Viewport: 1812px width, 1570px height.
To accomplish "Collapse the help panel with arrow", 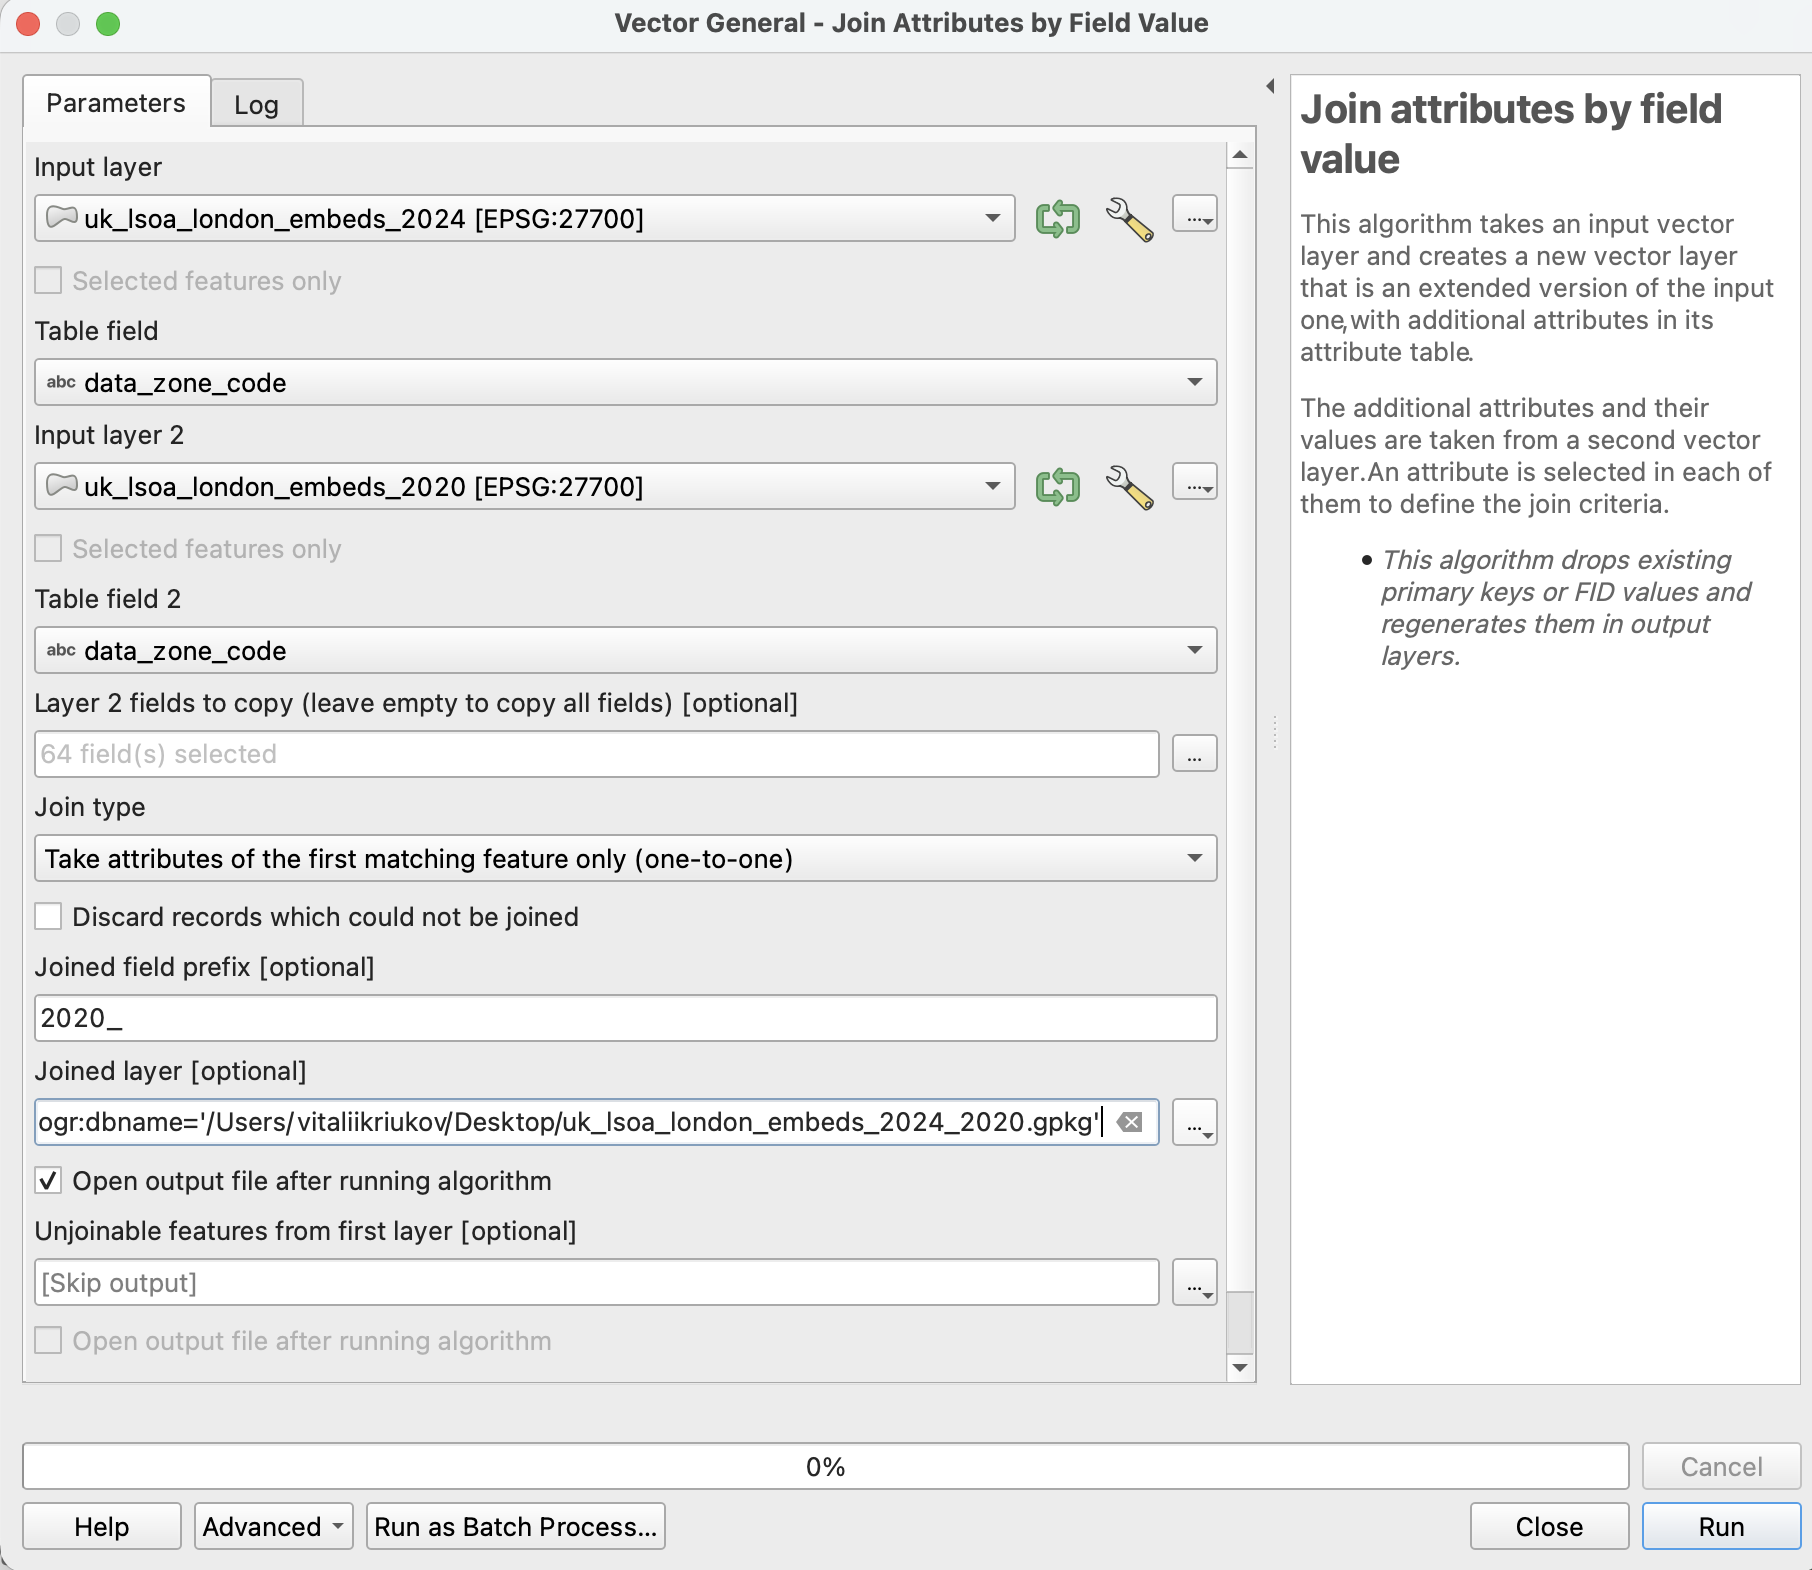I will [x=1270, y=86].
